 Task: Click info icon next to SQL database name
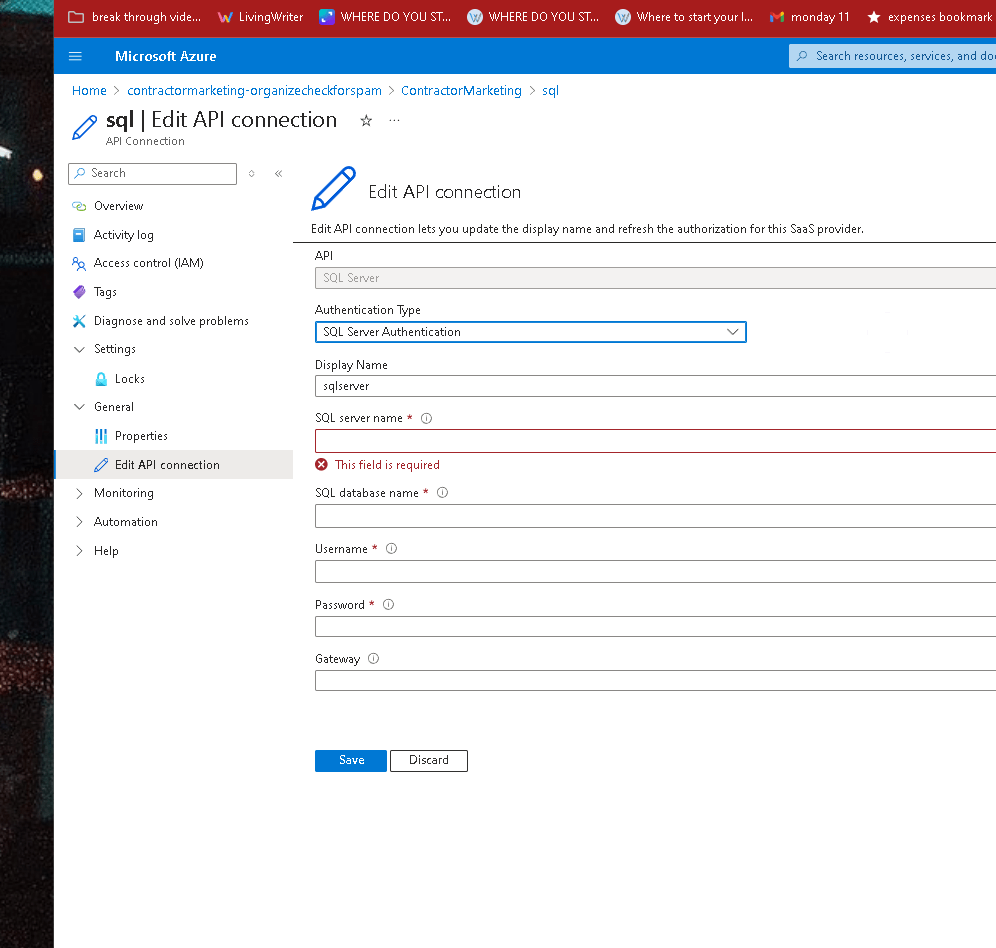[443, 492]
